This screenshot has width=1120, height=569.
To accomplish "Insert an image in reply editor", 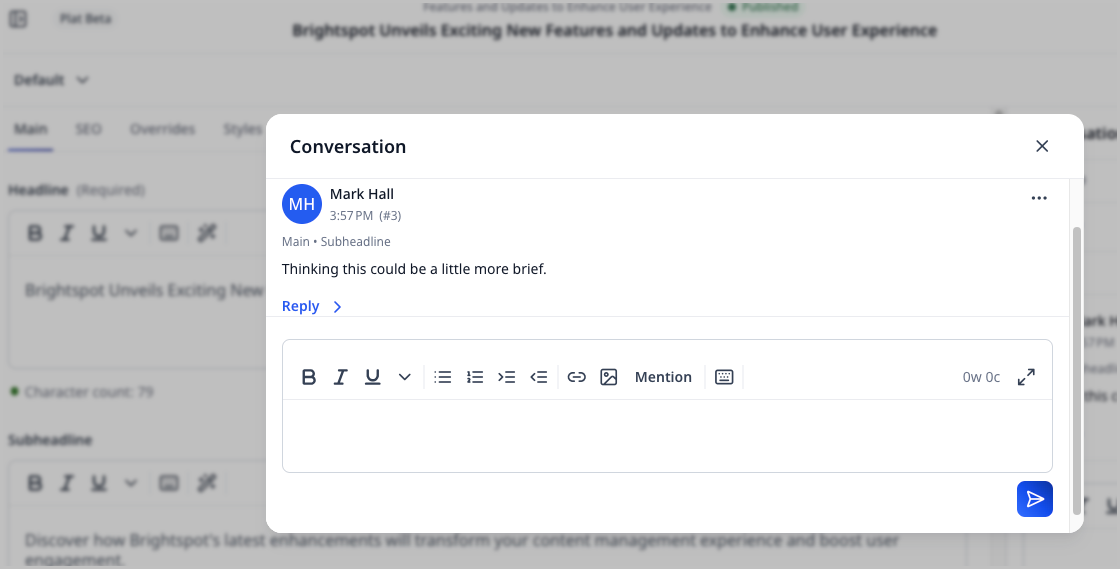I will (x=609, y=377).
